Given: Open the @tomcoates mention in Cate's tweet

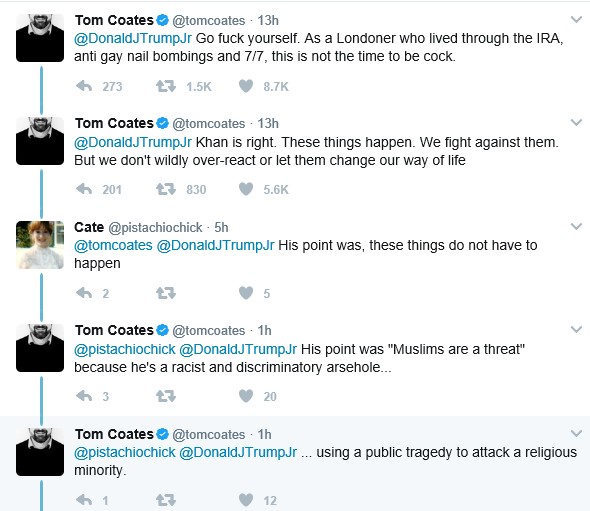Looking at the screenshot, I should click(x=113, y=245).
